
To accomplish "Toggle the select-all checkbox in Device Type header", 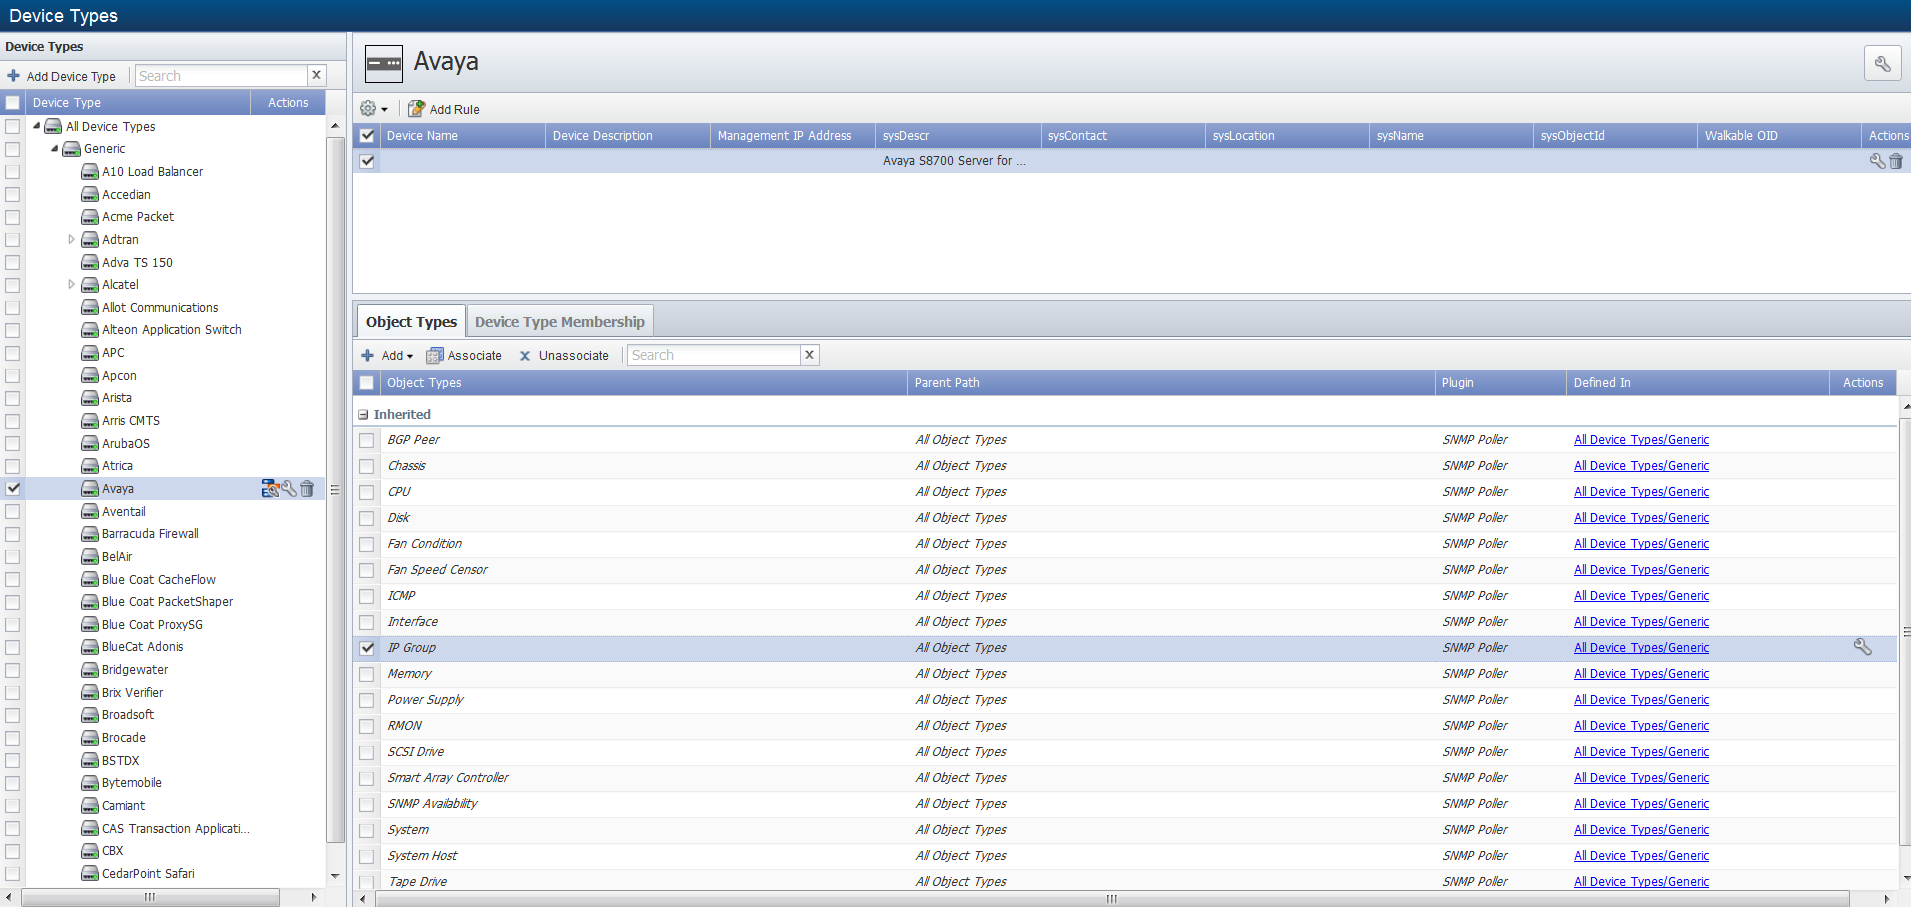I will [13, 103].
